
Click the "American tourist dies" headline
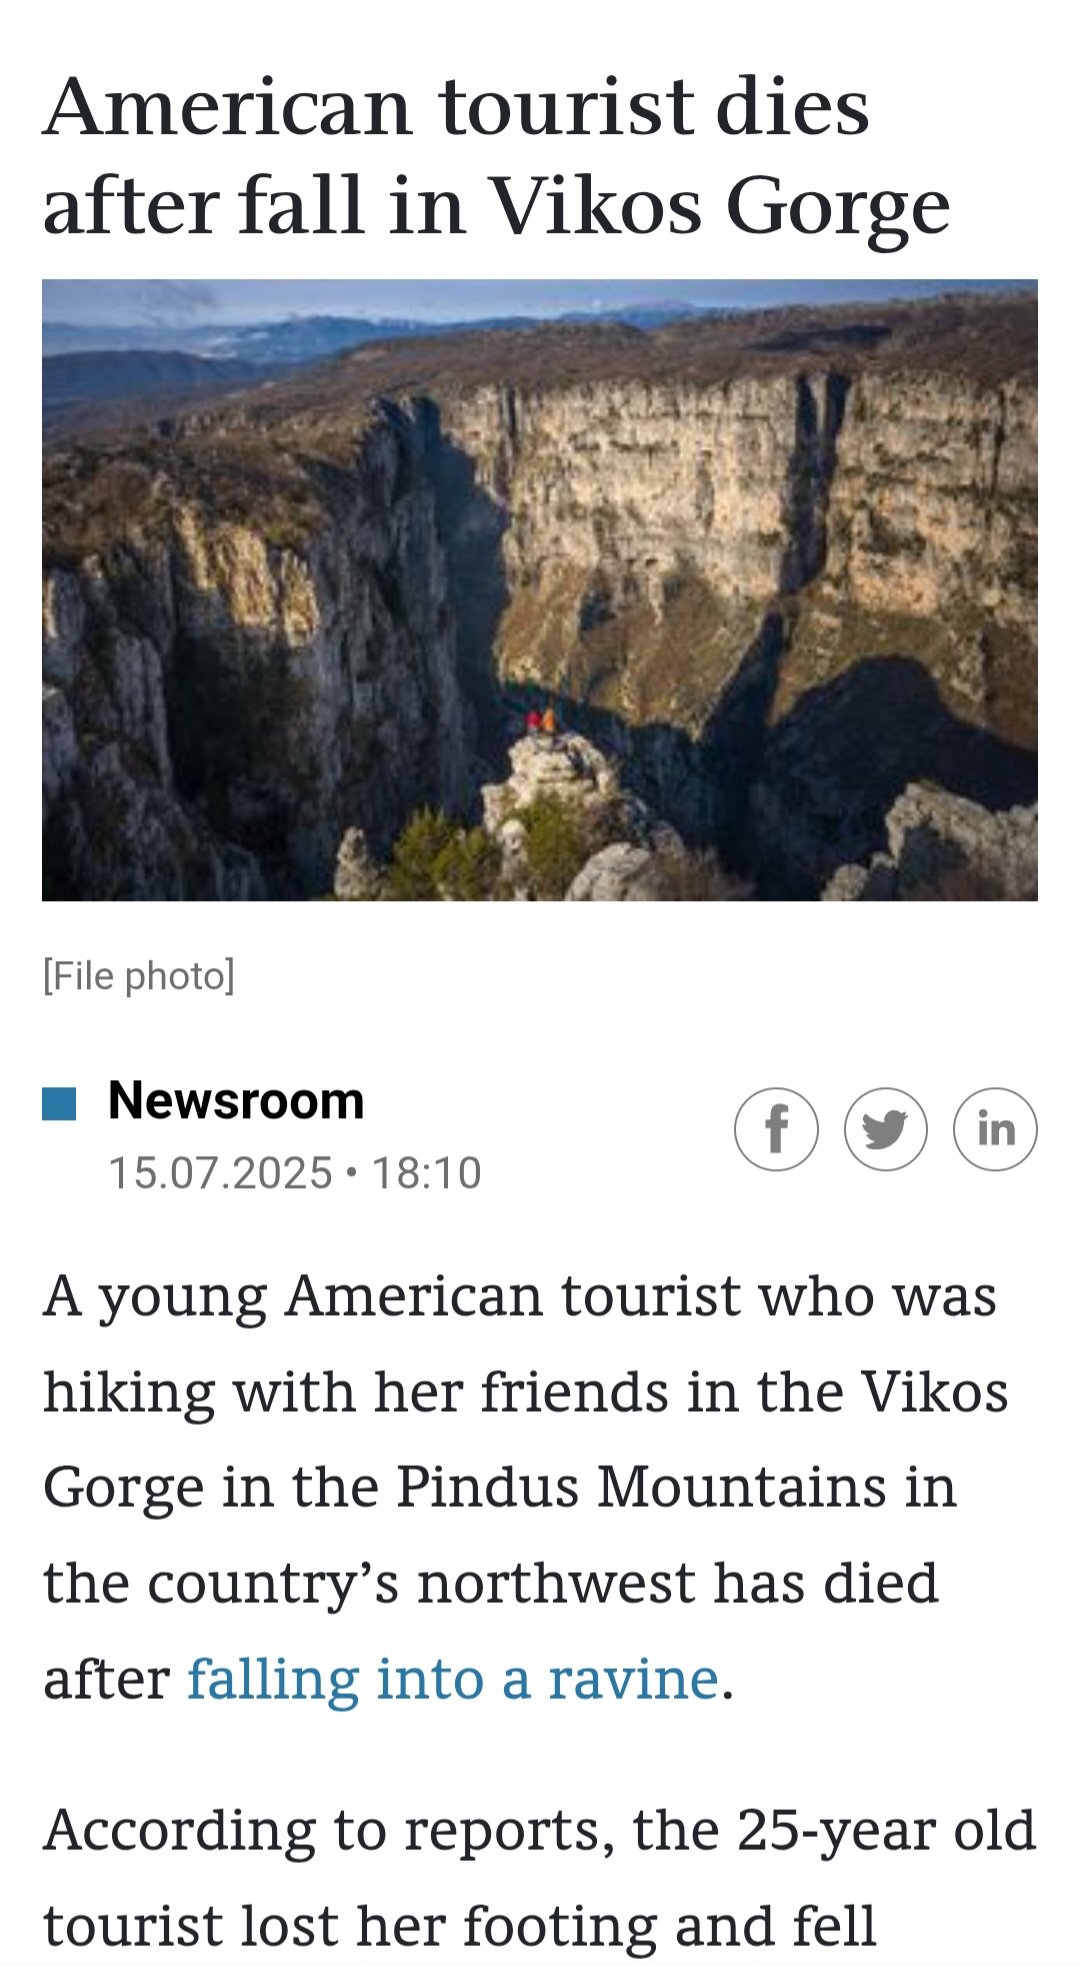(456, 106)
